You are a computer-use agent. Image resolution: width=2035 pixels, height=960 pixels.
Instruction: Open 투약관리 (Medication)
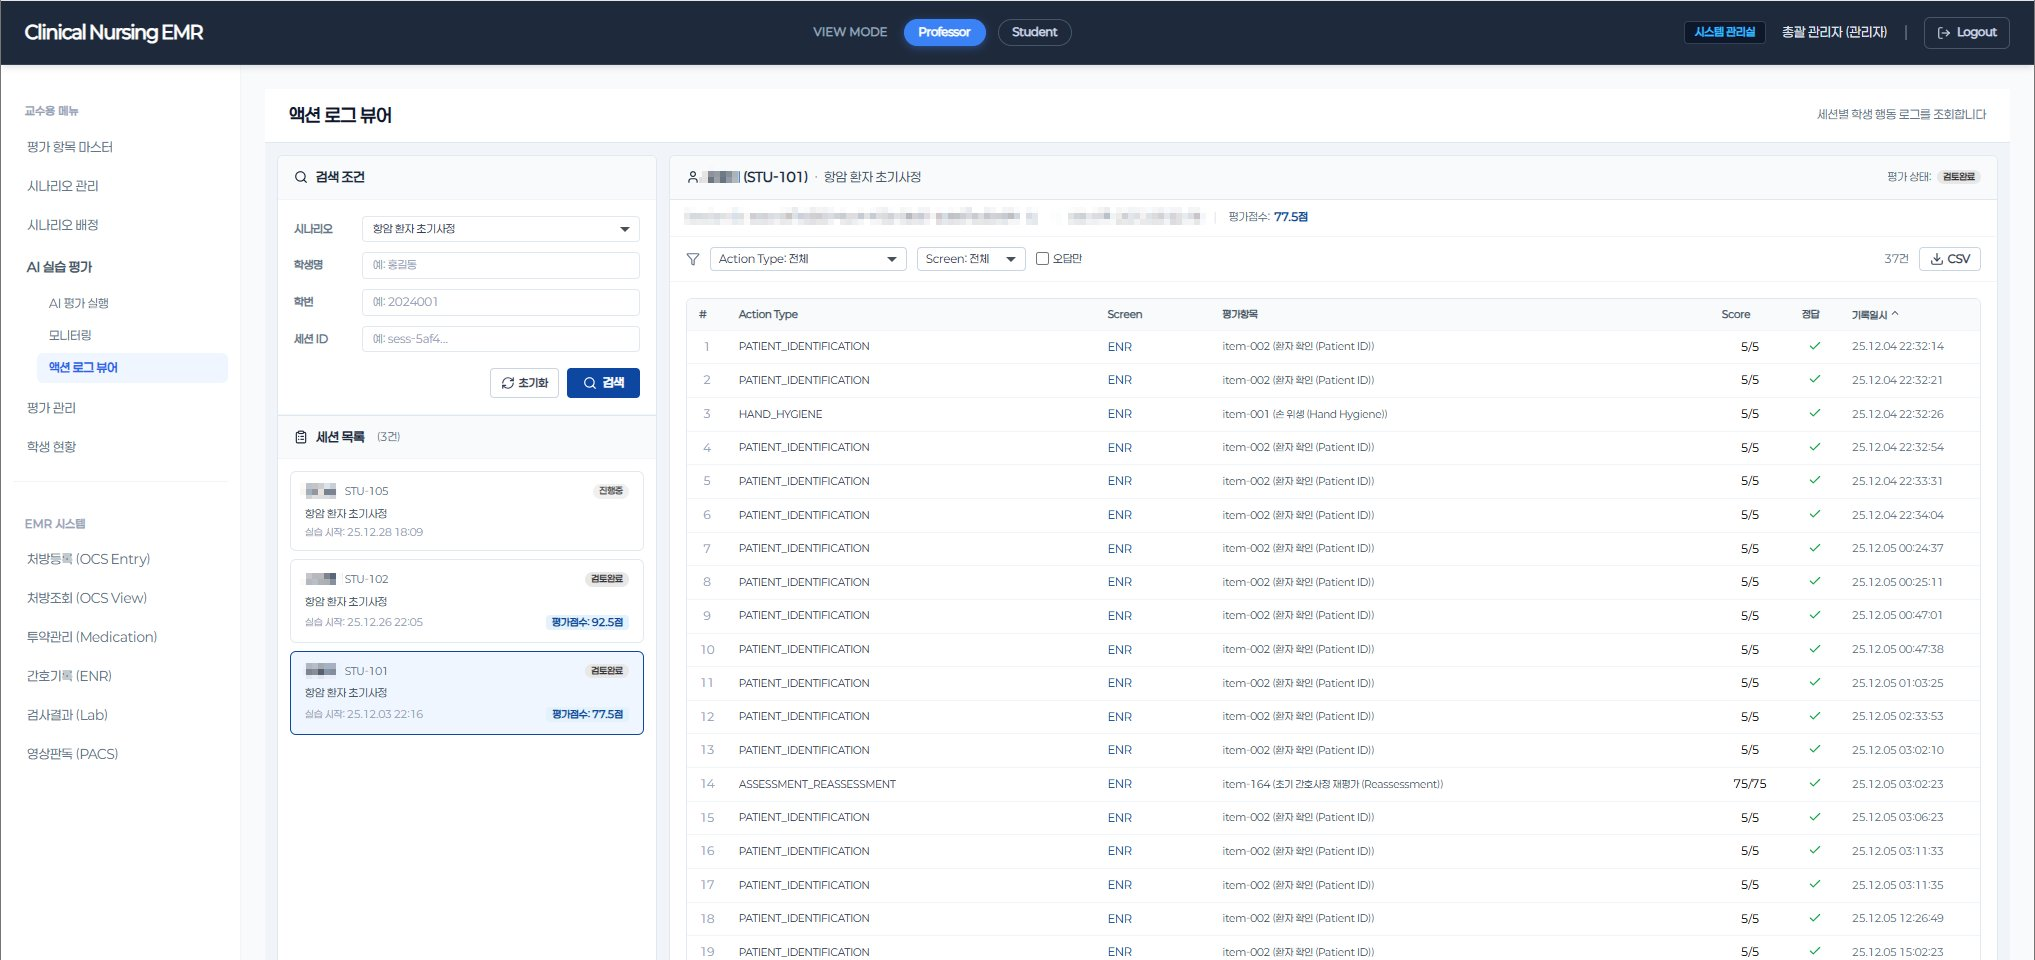tap(92, 637)
